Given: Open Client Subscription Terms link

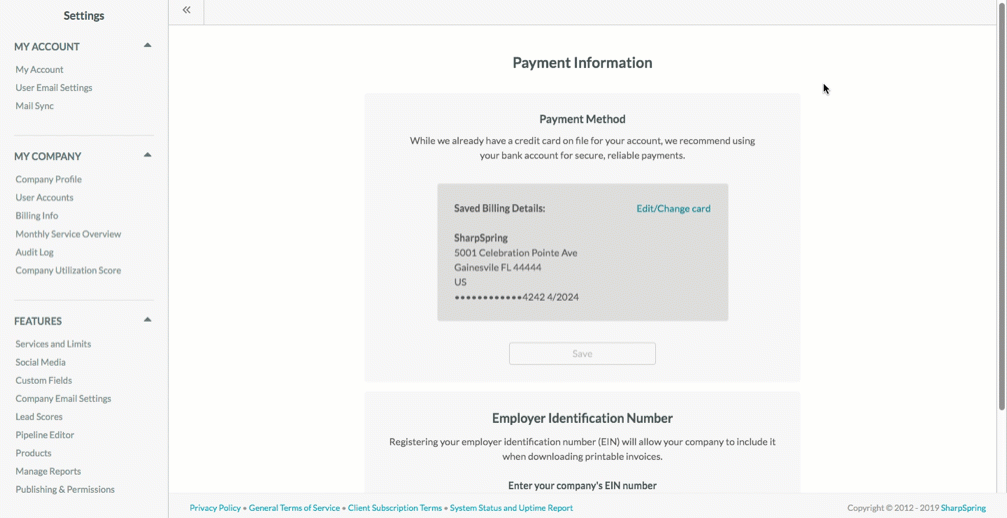Looking at the screenshot, I should pos(395,508).
